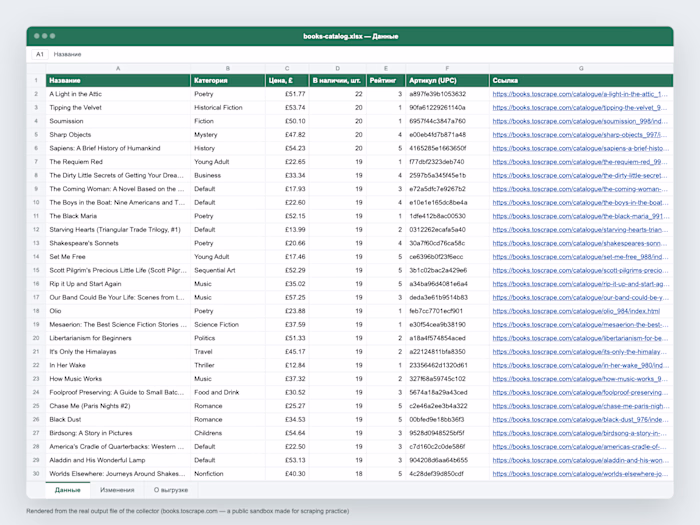Open the sharp-objects catalogue link
The width and height of the screenshot is (700, 525).
580,134
